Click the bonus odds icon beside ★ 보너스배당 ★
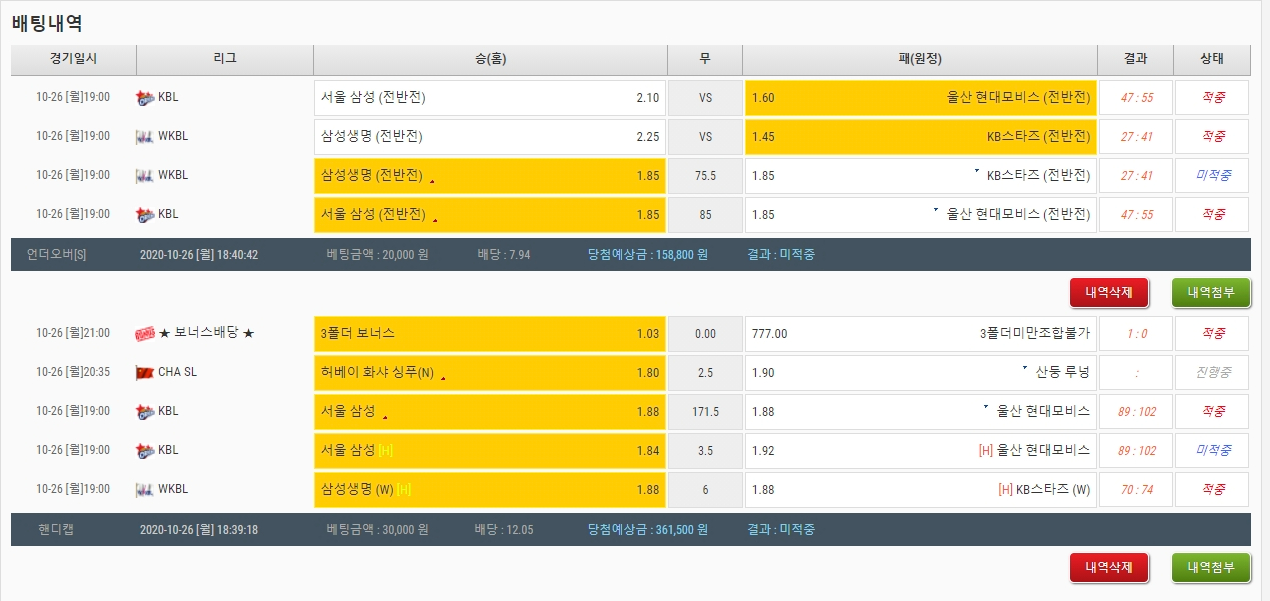Viewport: 1270px width, 601px height. [145, 333]
